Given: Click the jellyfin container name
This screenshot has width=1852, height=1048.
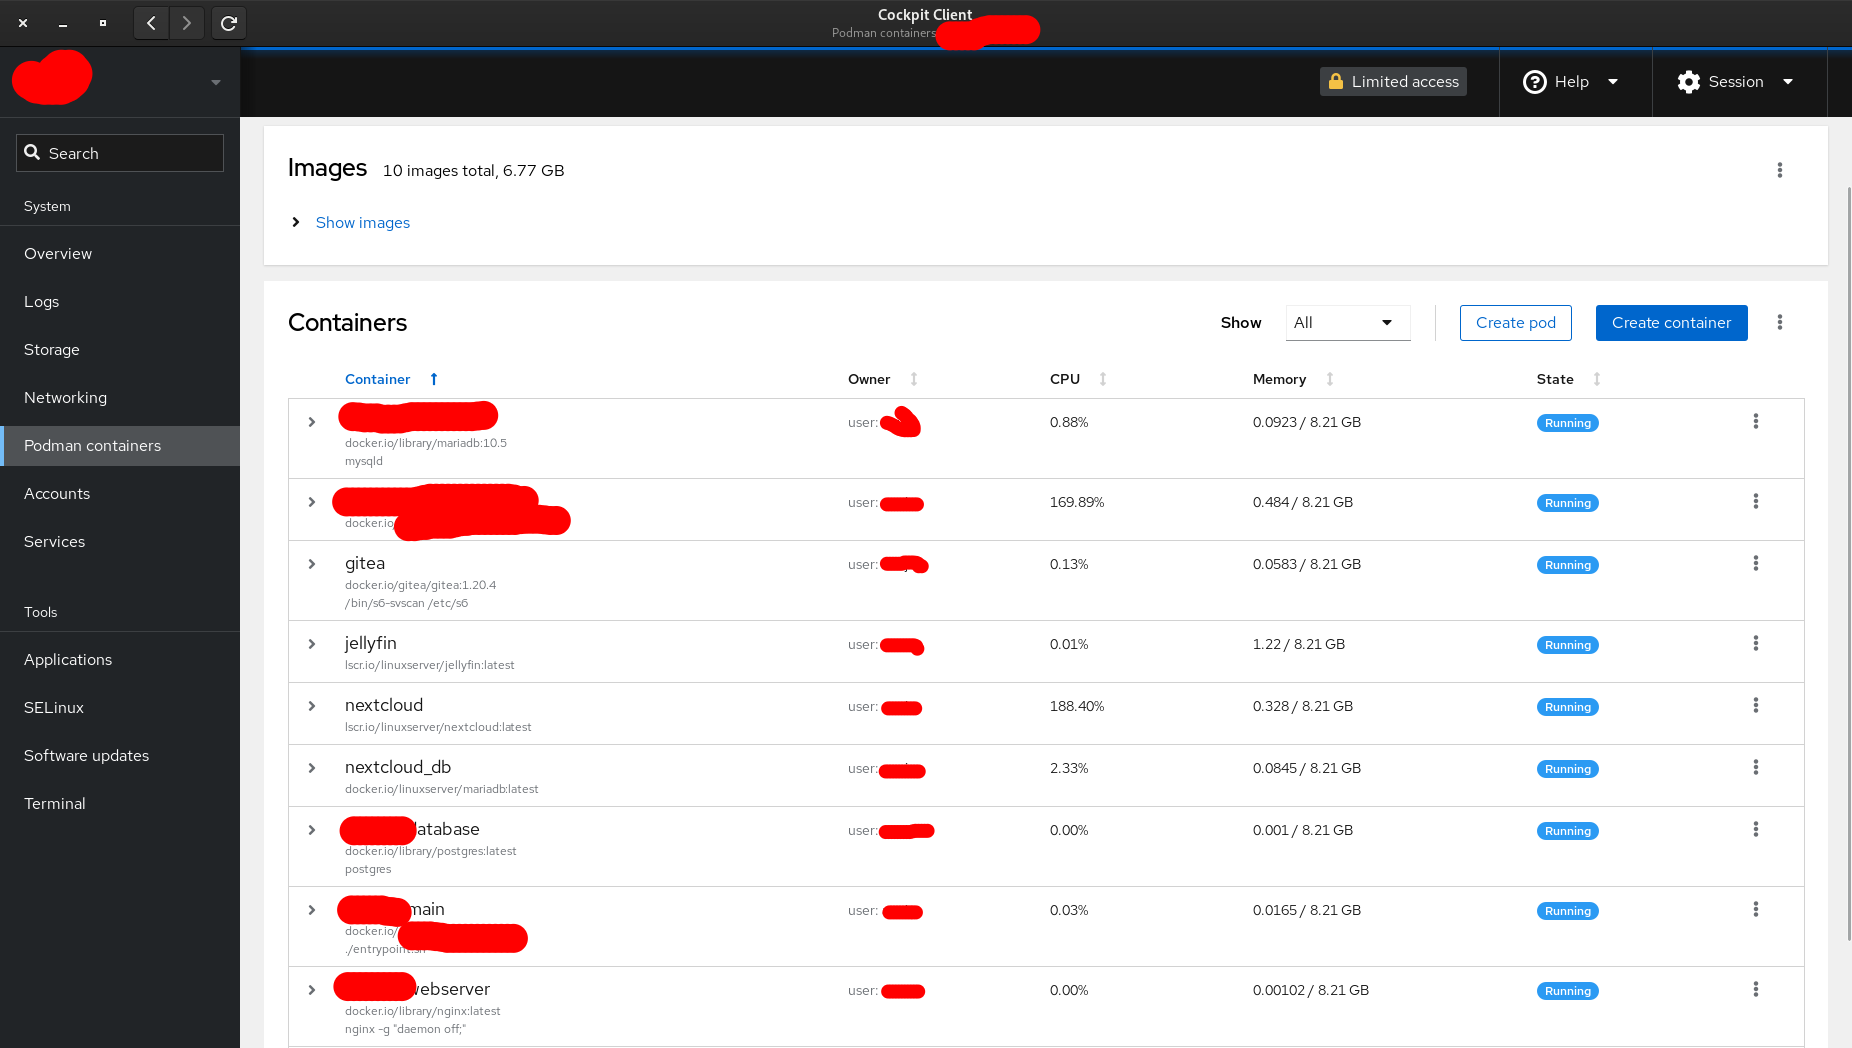Looking at the screenshot, I should [x=371, y=643].
